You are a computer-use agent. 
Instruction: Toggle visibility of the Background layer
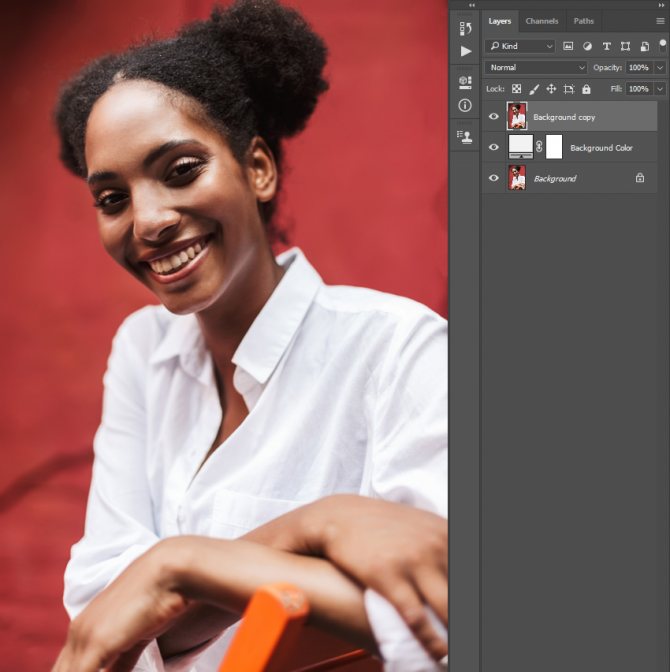coord(493,178)
